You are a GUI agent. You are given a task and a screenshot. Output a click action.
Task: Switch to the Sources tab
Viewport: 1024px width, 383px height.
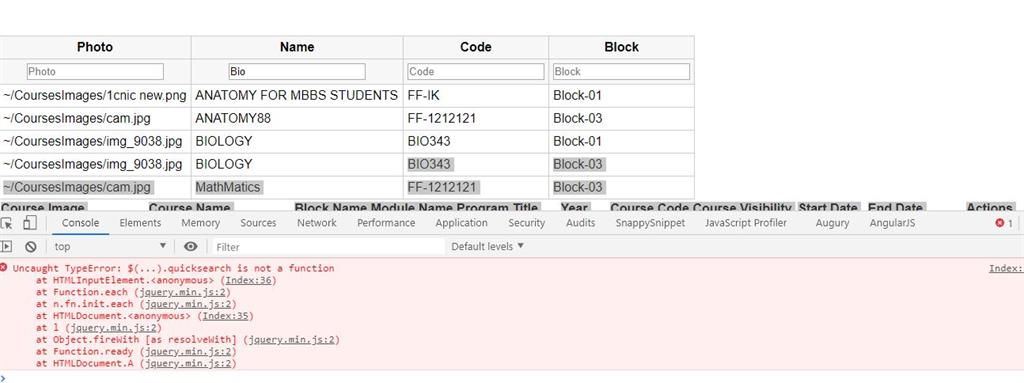coord(258,223)
